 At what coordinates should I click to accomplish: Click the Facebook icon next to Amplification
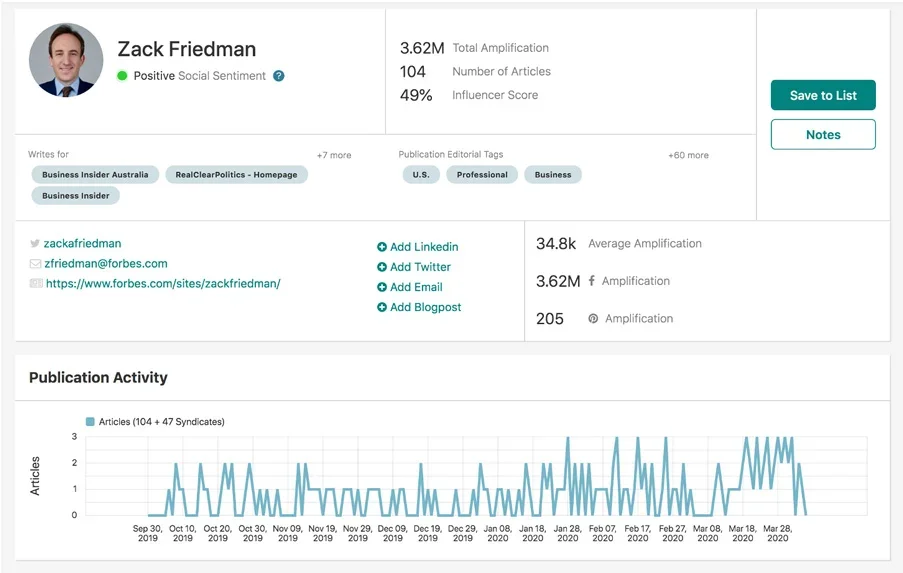click(x=592, y=281)
